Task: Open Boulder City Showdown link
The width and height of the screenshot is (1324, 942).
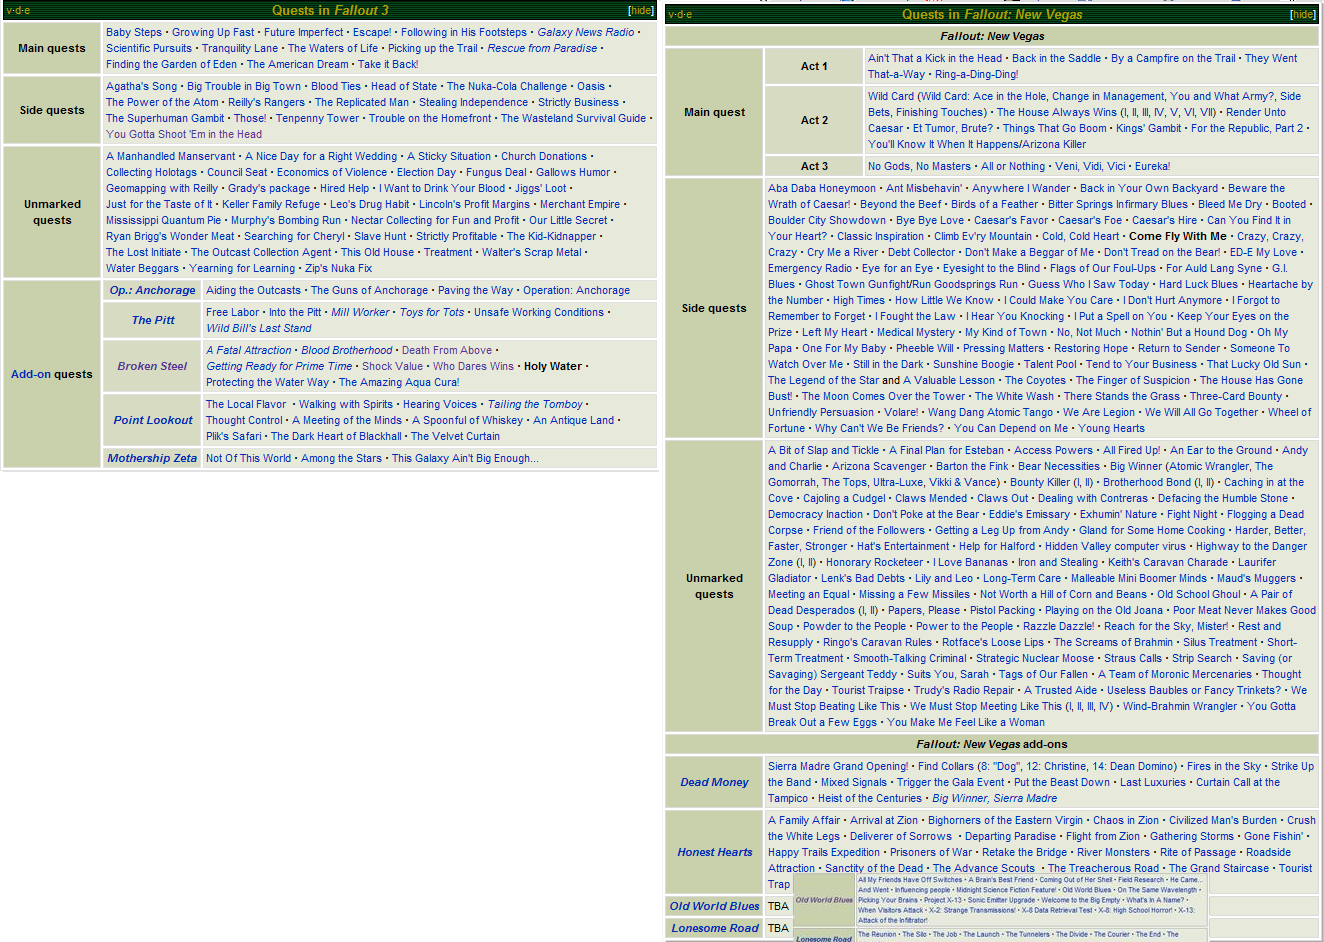Action: coord(827,220)
